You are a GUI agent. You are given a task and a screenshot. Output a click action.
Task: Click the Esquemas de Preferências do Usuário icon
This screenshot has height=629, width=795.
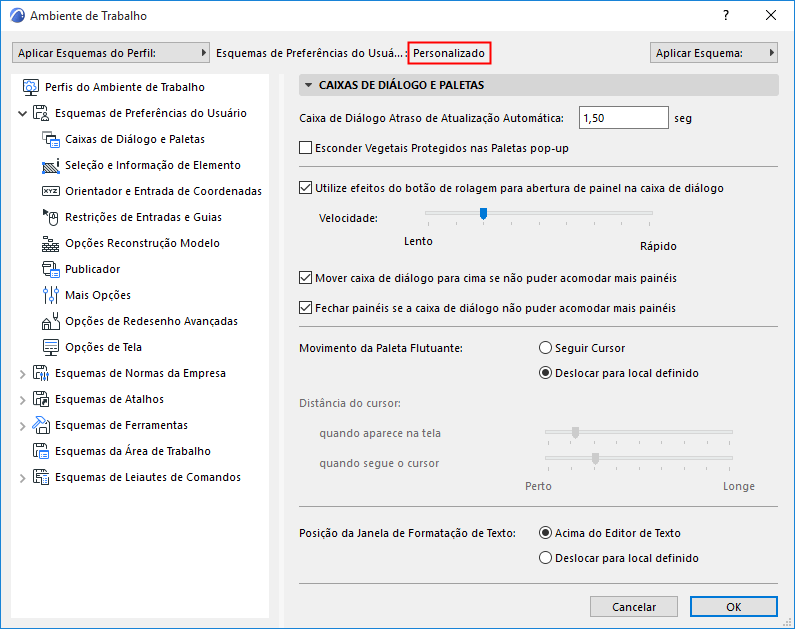(x=41, y=113)
